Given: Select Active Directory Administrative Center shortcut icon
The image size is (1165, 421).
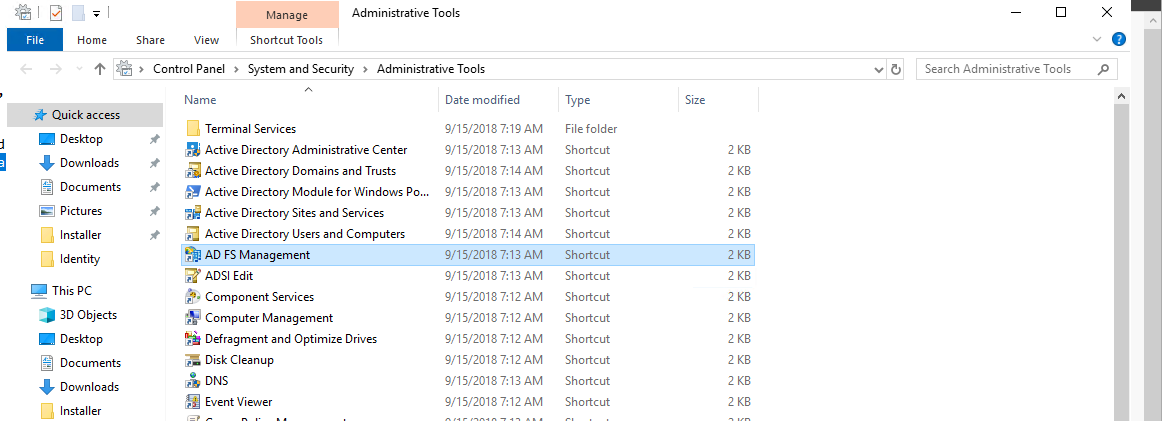Looking at the screenshot, I should pyautogui.click(x=193, y=149).
